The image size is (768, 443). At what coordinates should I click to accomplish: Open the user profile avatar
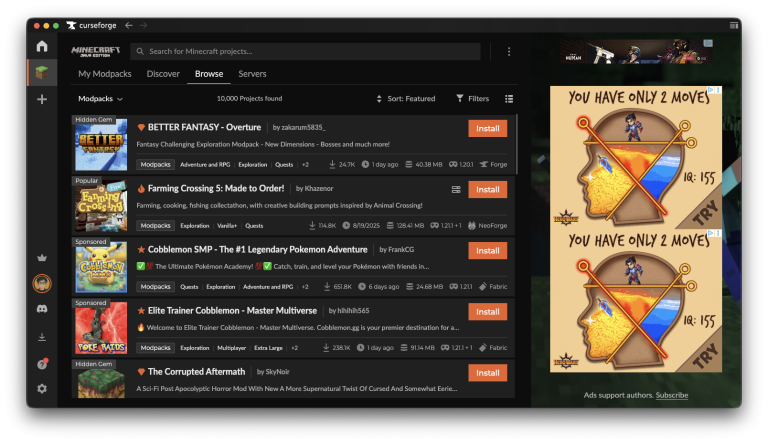[x=42, y=283]
